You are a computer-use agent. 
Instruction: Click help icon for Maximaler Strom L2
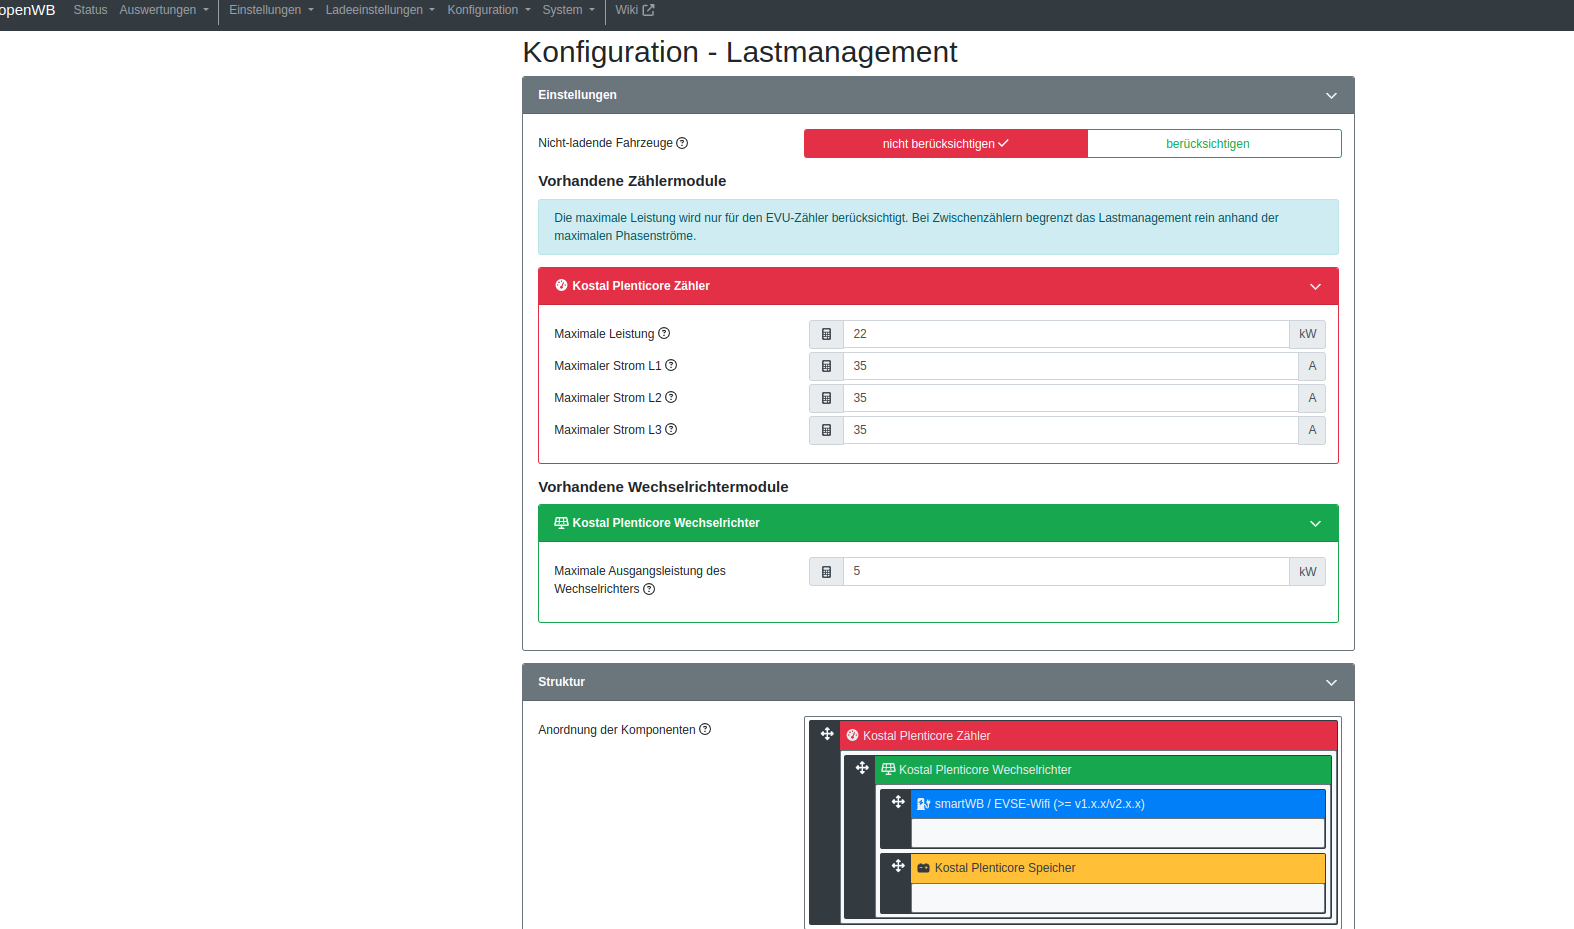pos(671,397)
